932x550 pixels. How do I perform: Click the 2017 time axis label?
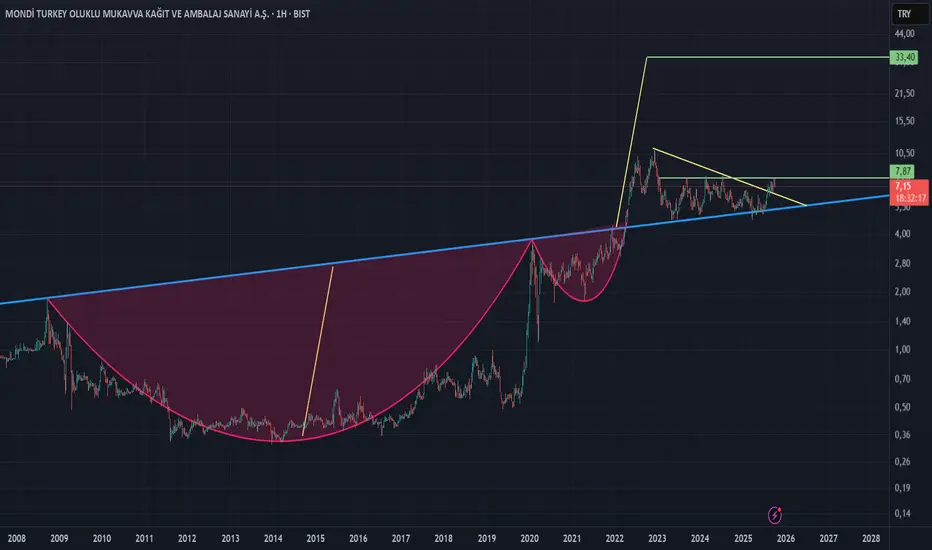coord(401,539)
